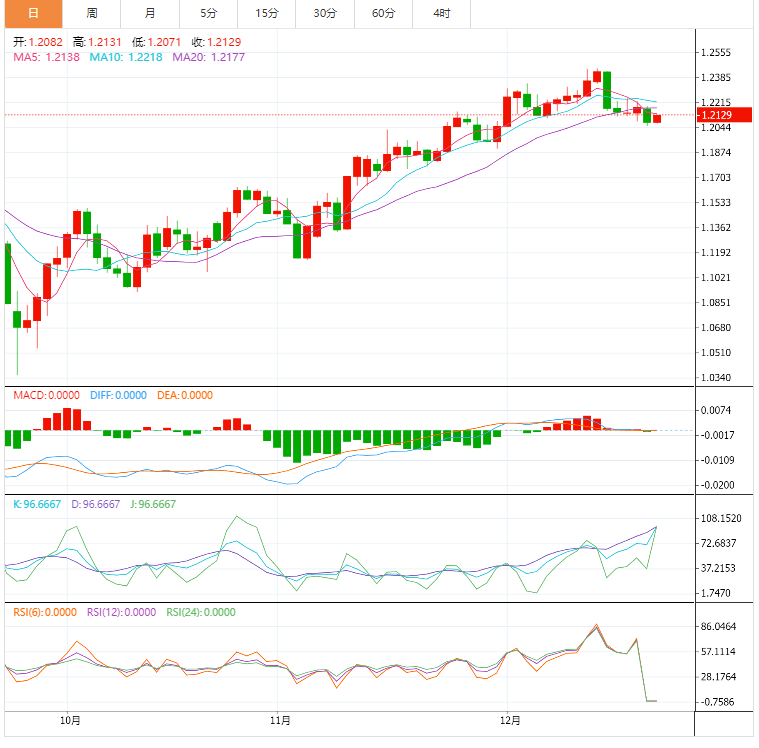The image size is (759, 748).
Task: Switch to the 日 daily chart tab
Action: point(33,13)
